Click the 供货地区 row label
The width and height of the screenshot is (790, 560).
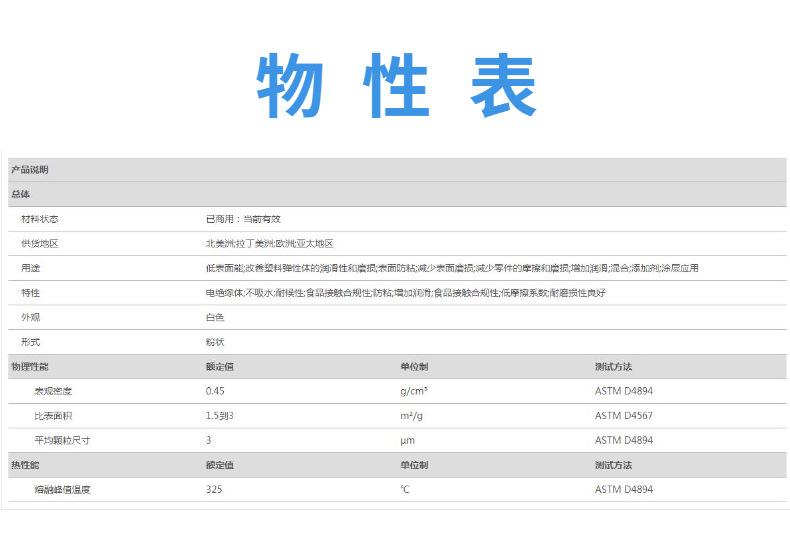coord(40,243)
